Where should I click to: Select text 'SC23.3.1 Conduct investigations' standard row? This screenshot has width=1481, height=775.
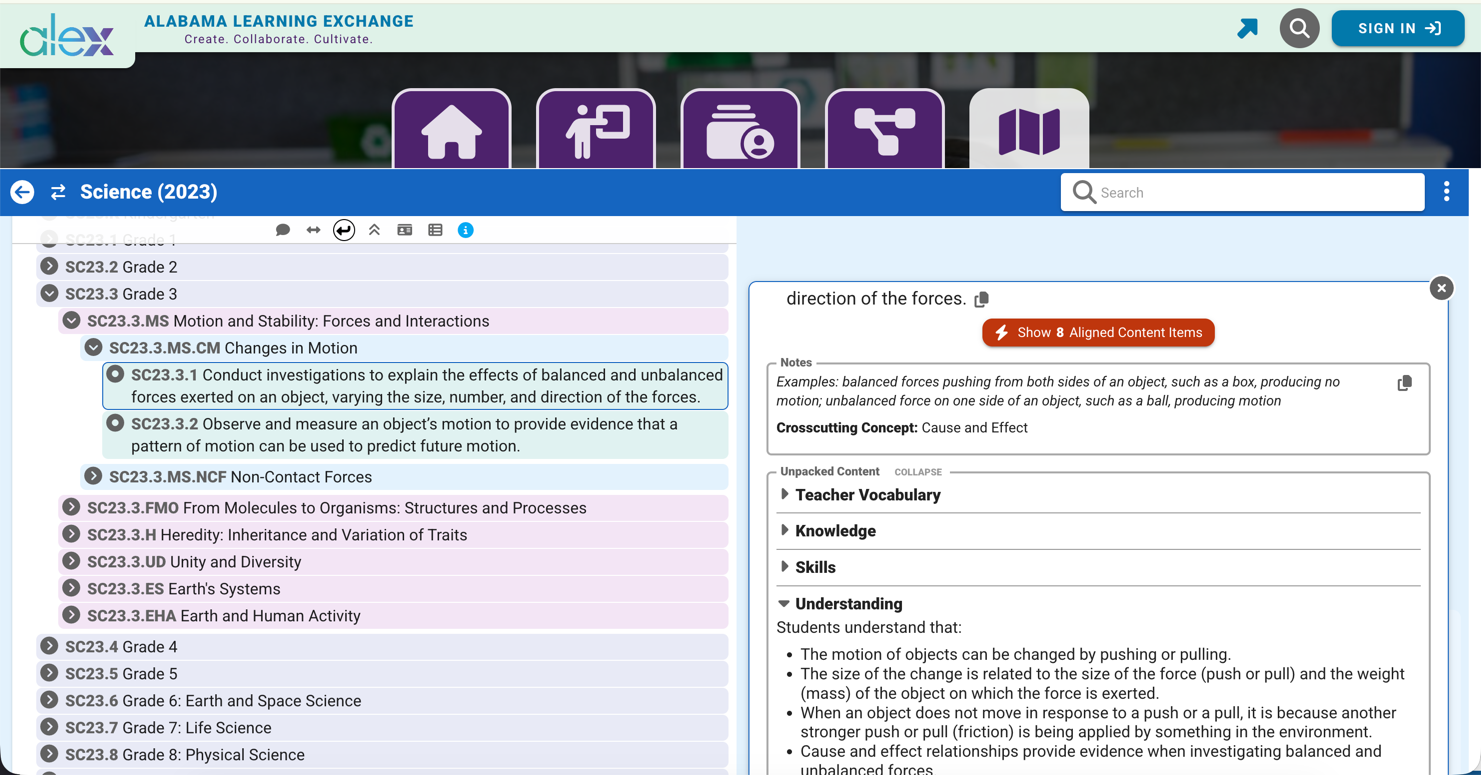(415, 386)
